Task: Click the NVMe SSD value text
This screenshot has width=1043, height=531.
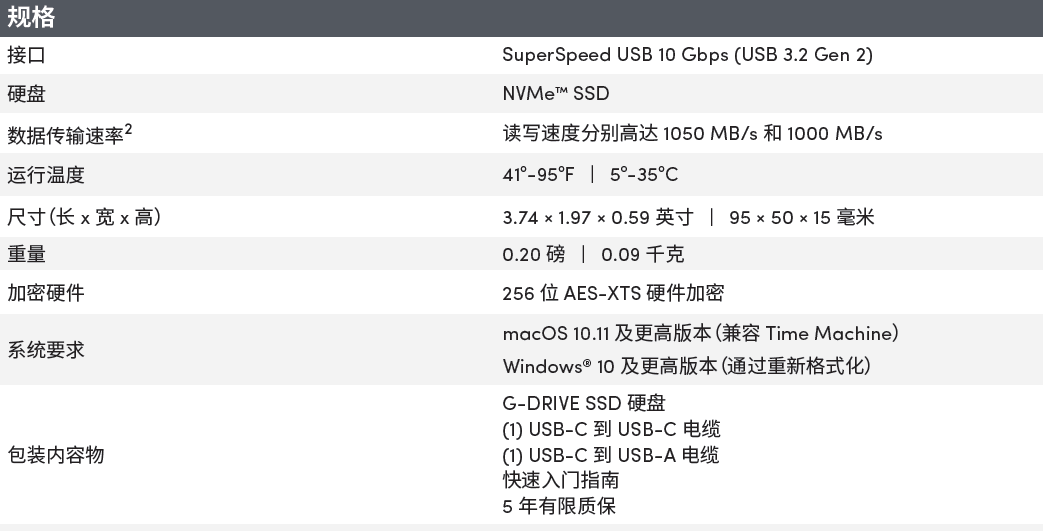Action: pyautogui.click(x=555, y=94)
